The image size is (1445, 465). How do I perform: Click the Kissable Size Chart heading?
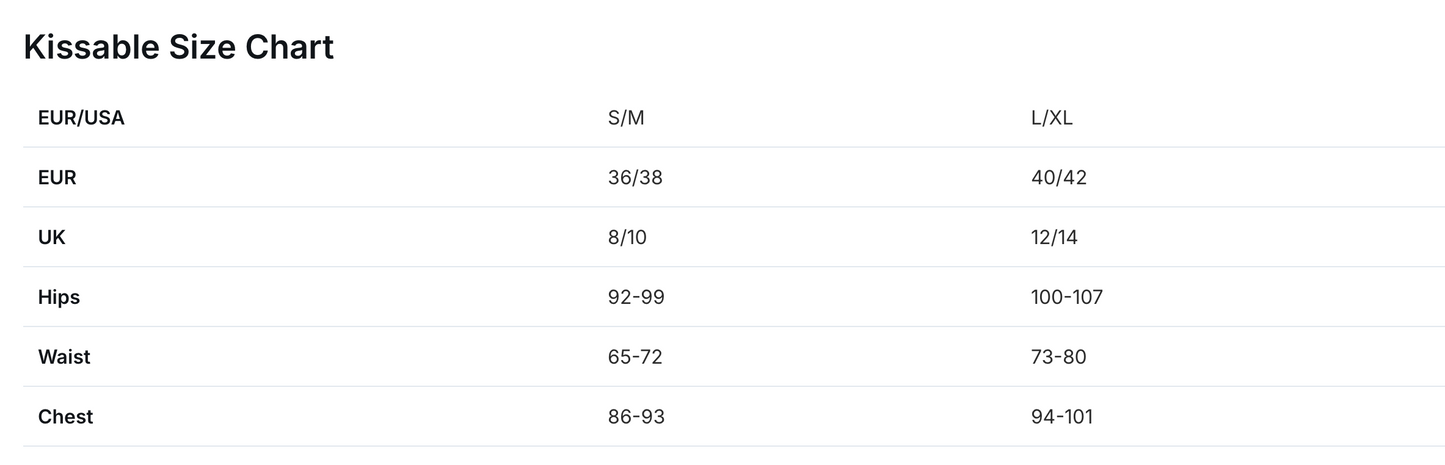(178, 47)
